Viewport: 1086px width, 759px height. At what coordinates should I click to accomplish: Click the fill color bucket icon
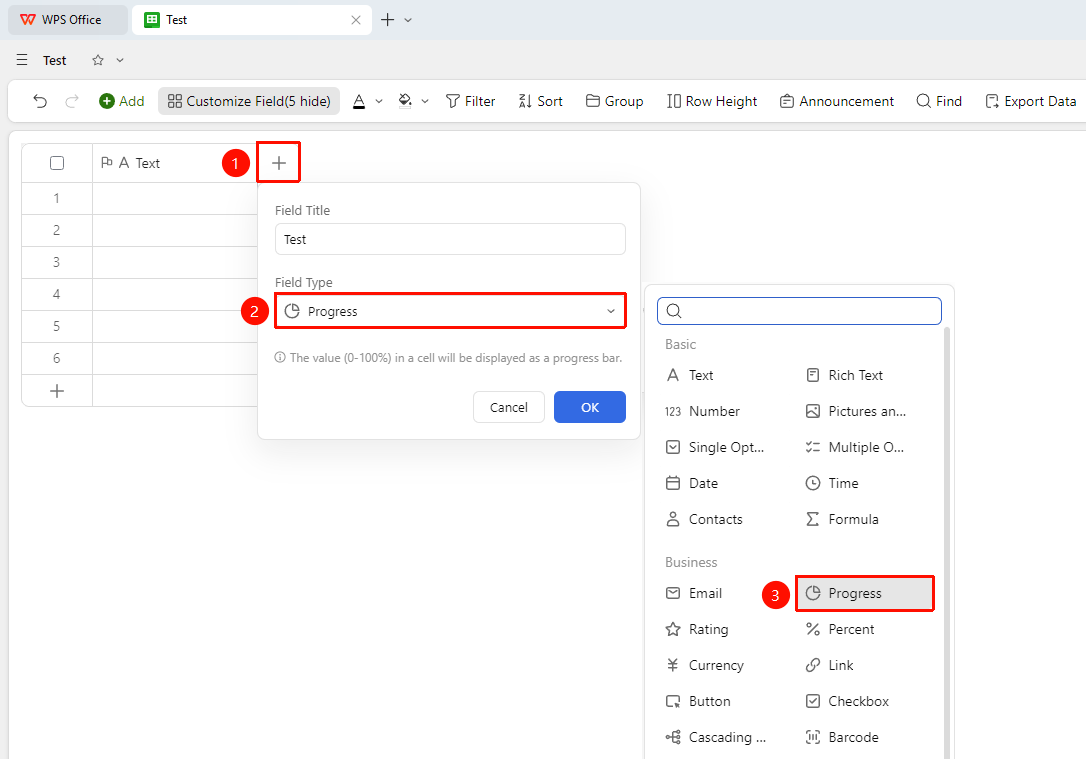[x=405, y=101]
